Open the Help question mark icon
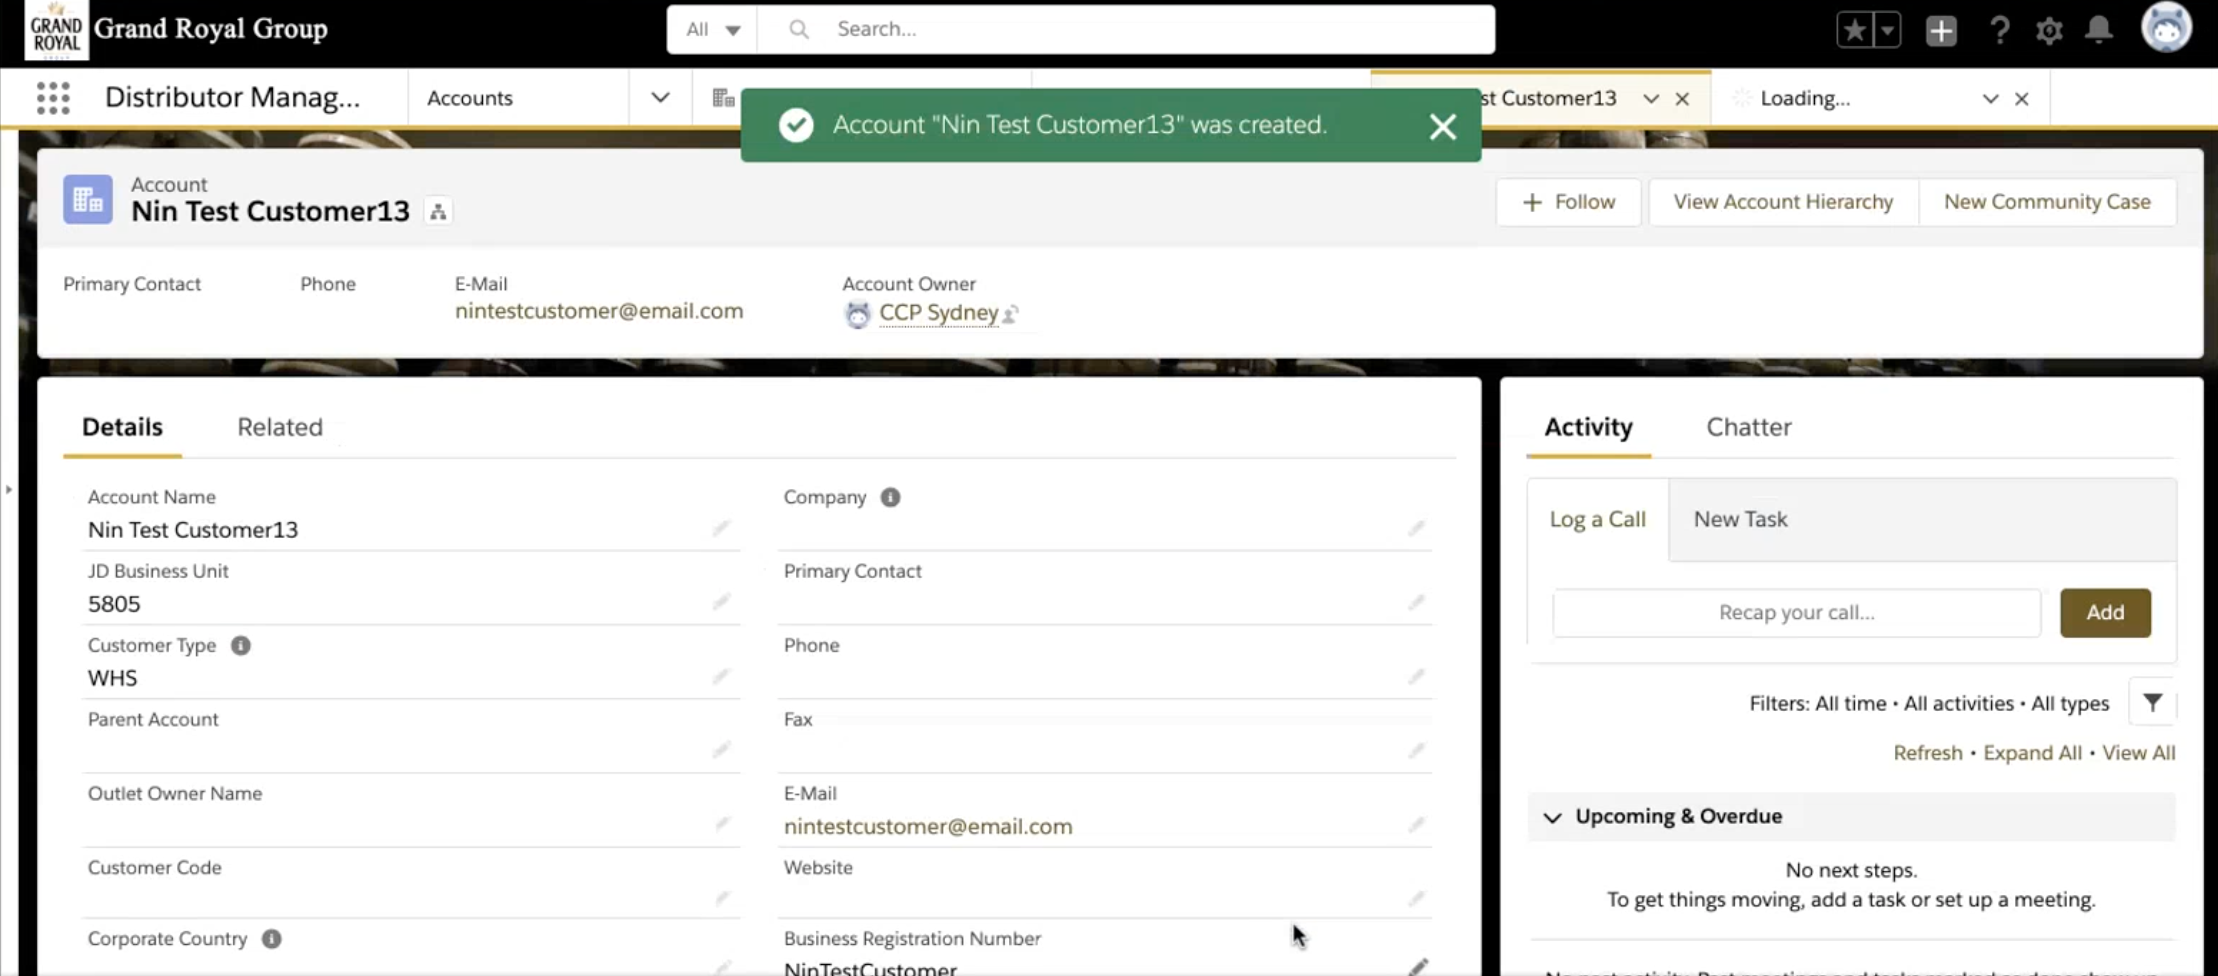 (x=1999, y=31)
